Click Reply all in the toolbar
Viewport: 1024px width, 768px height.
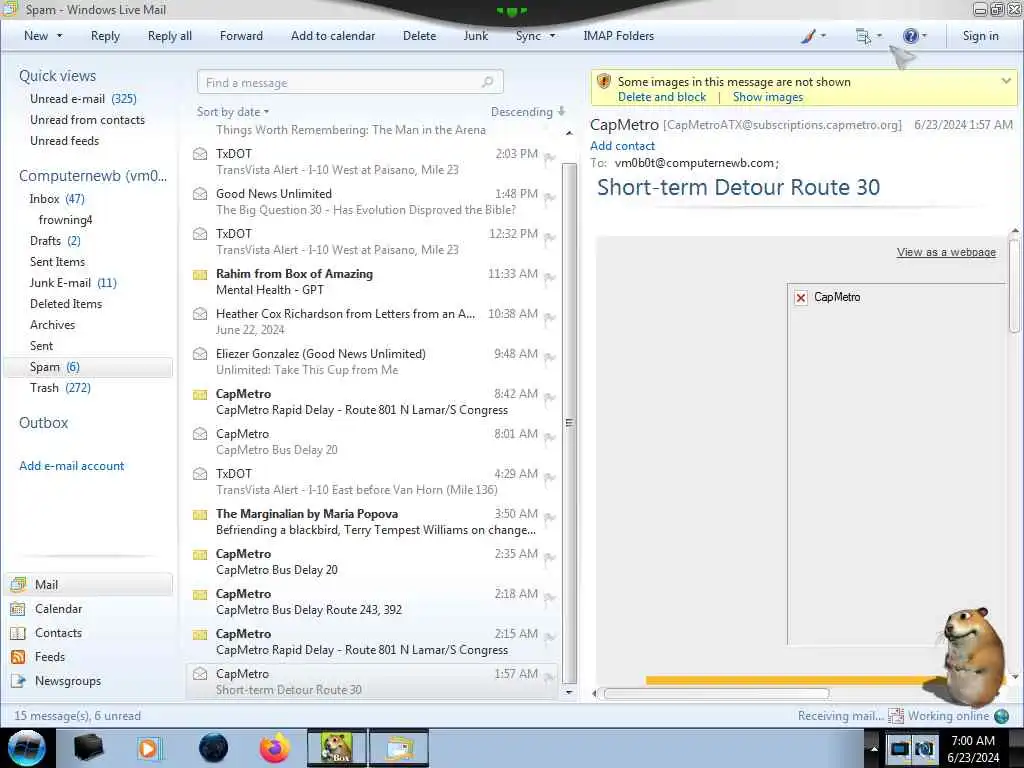coord(170,36)
